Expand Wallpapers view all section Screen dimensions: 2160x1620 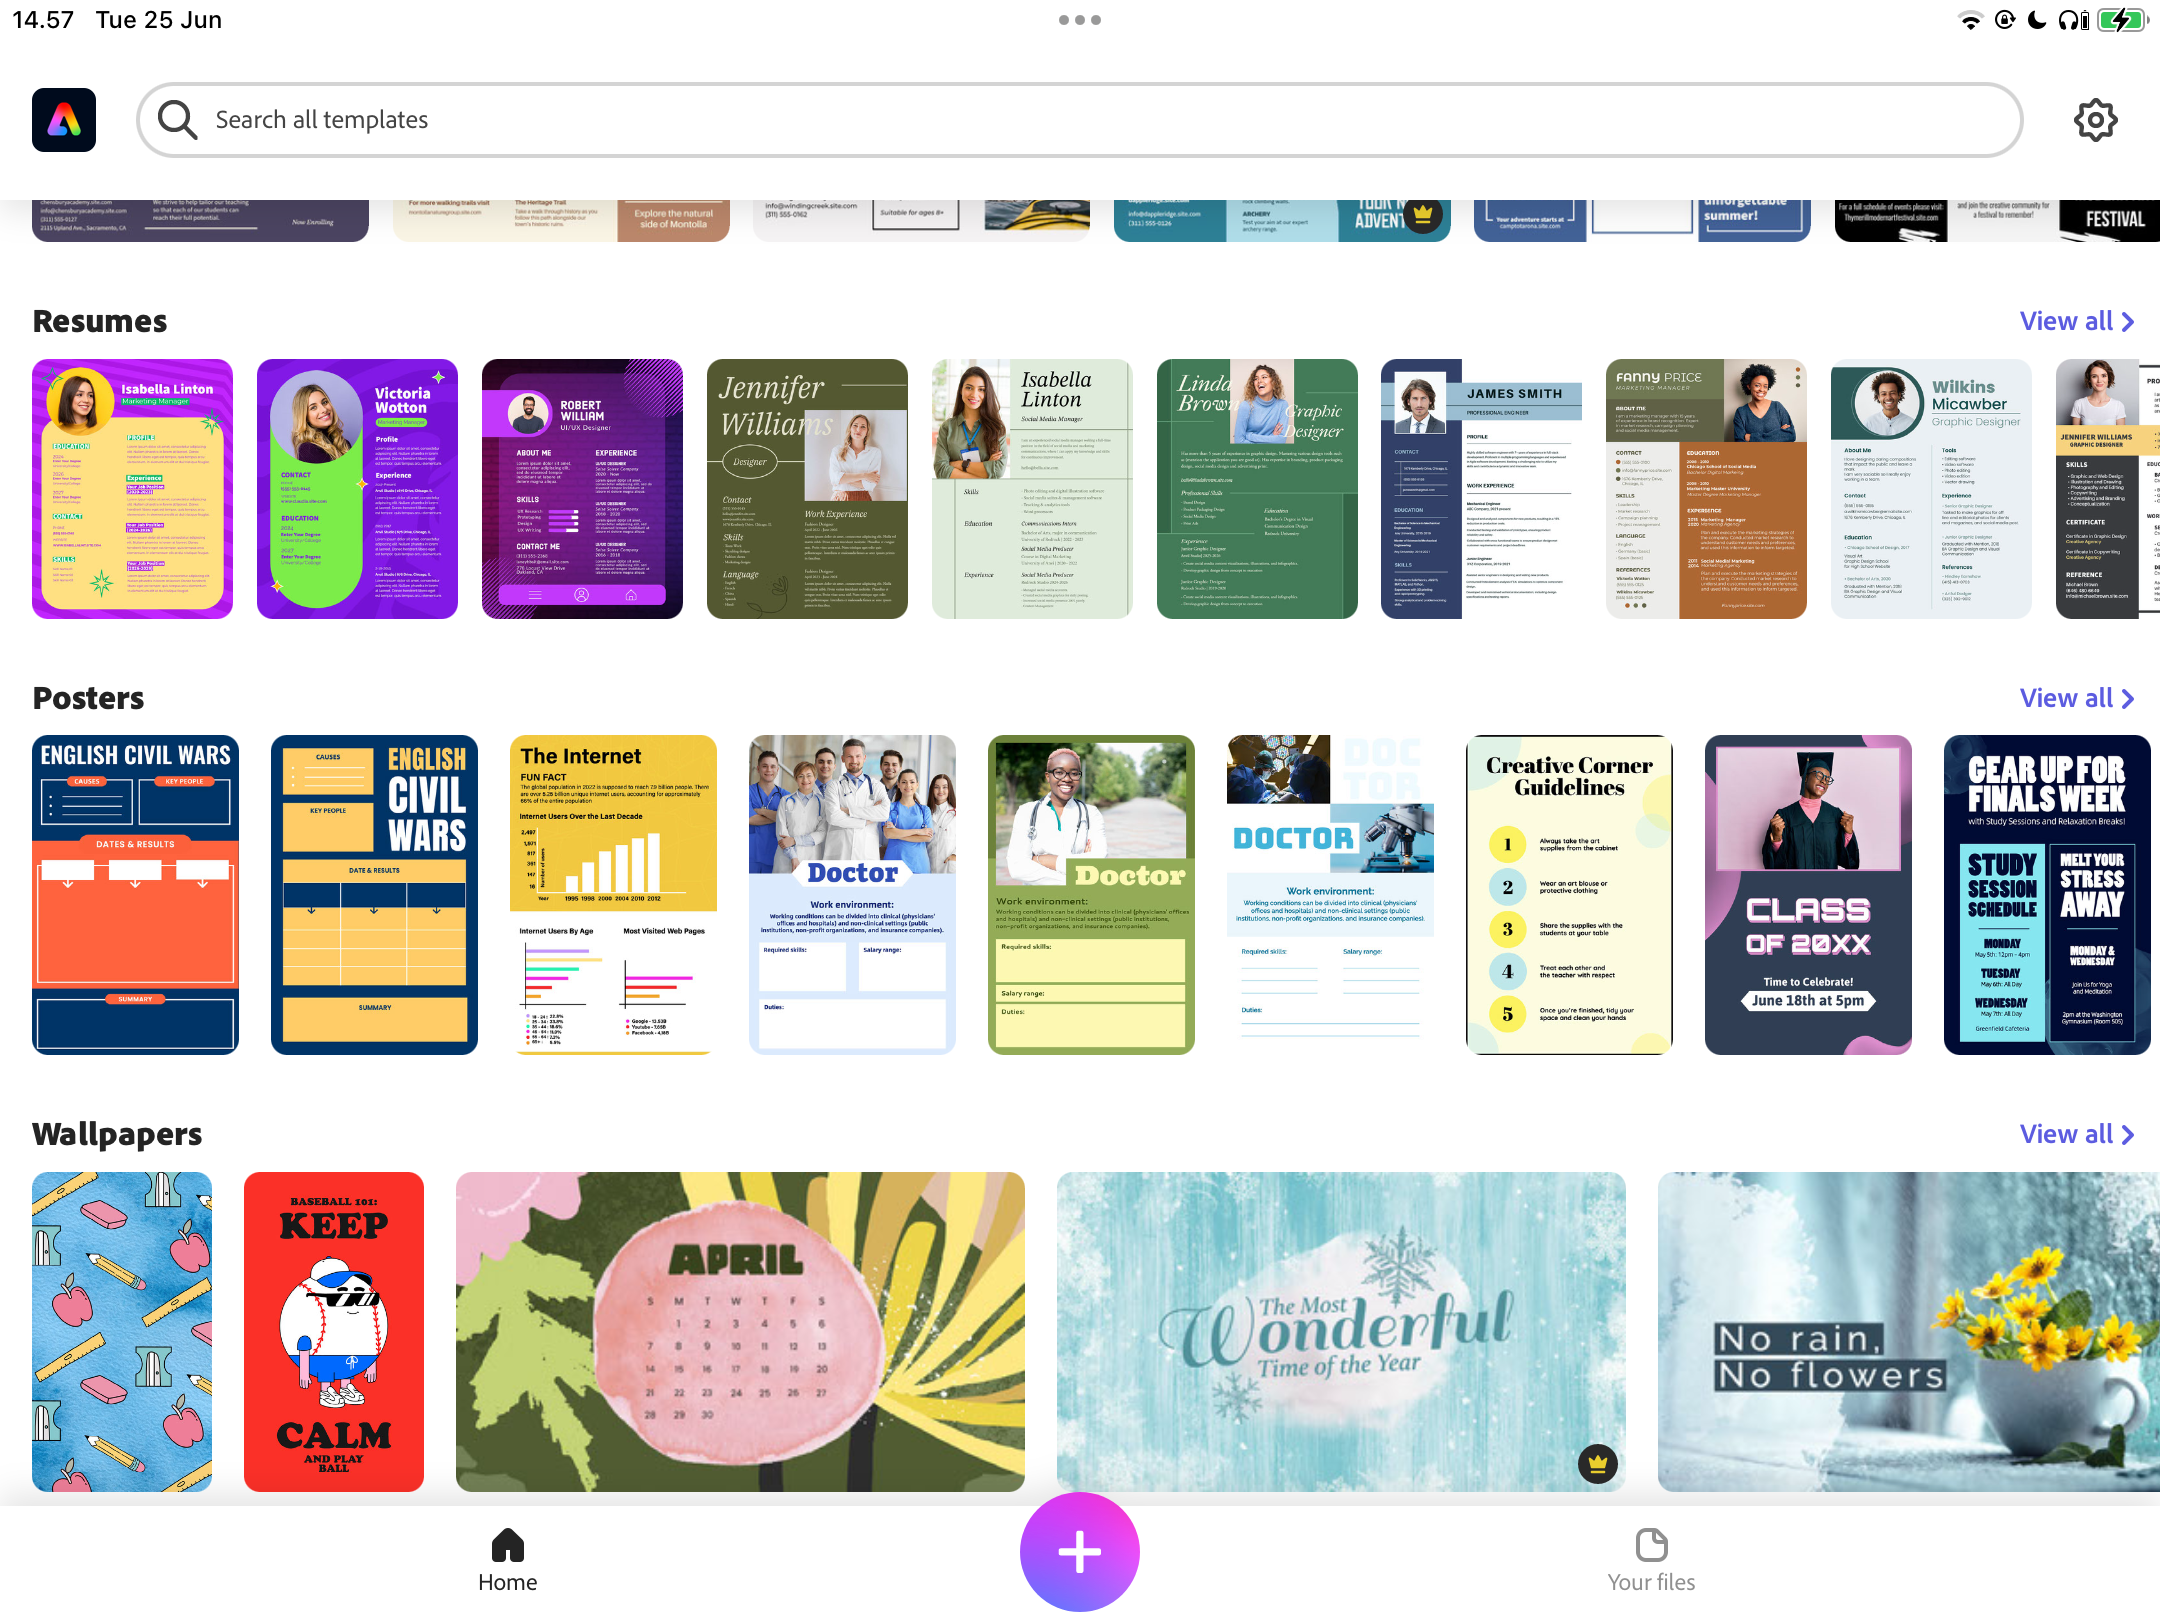[x=2073, y=1133]
